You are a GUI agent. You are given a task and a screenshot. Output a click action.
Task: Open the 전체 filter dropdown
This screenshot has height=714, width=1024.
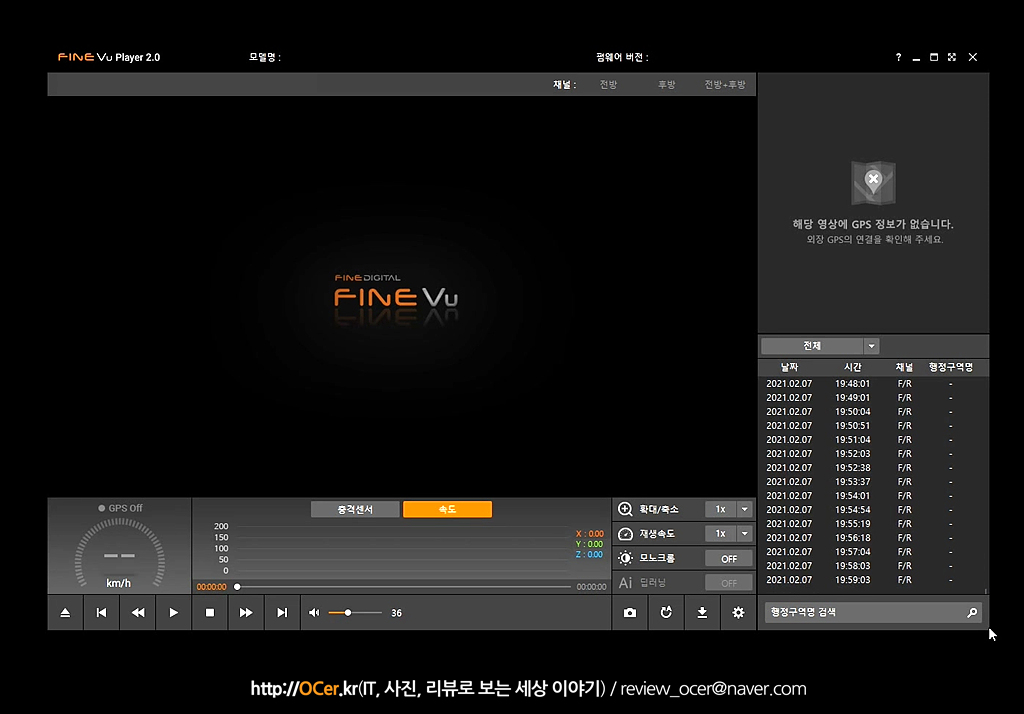coord(820,346)
